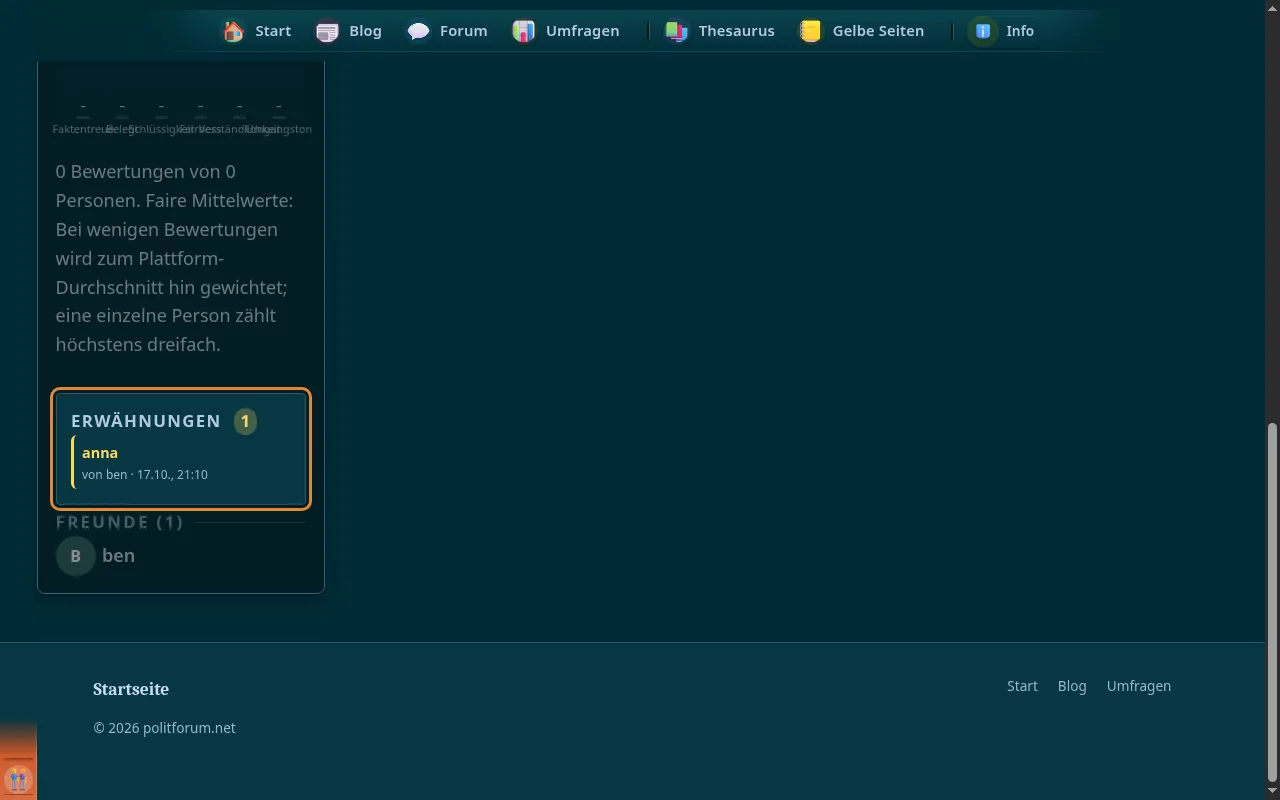Select the "FREUNDE (1)" heading
Viewport: 1280px width, 800px height.
pyautogui.click(x=120, y=522)
